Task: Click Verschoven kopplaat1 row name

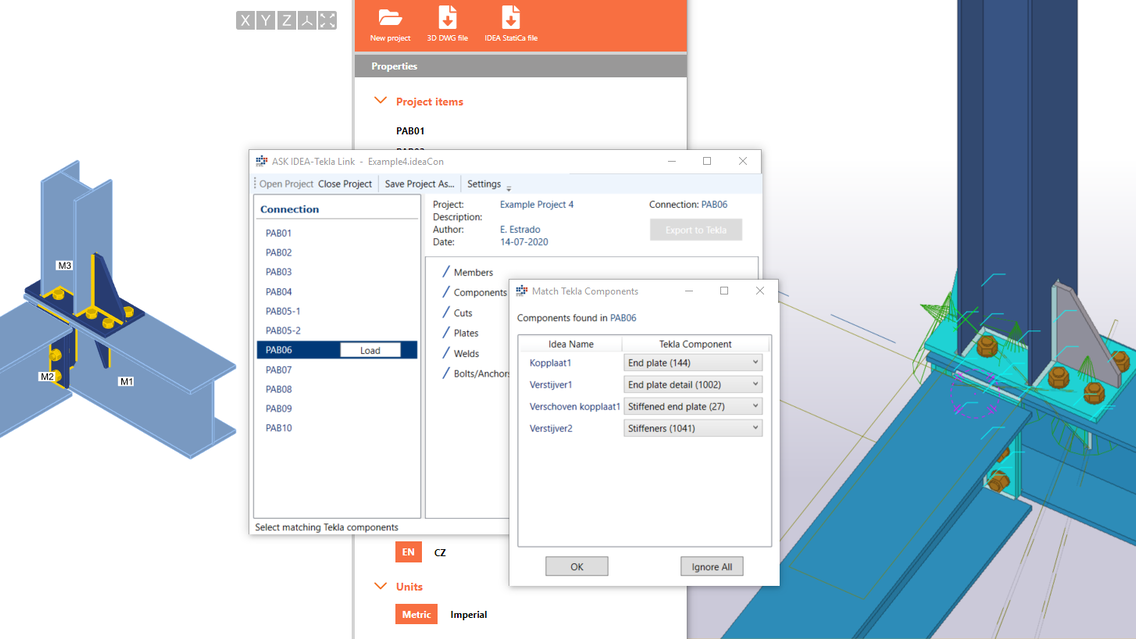Action: pos(575,406)
